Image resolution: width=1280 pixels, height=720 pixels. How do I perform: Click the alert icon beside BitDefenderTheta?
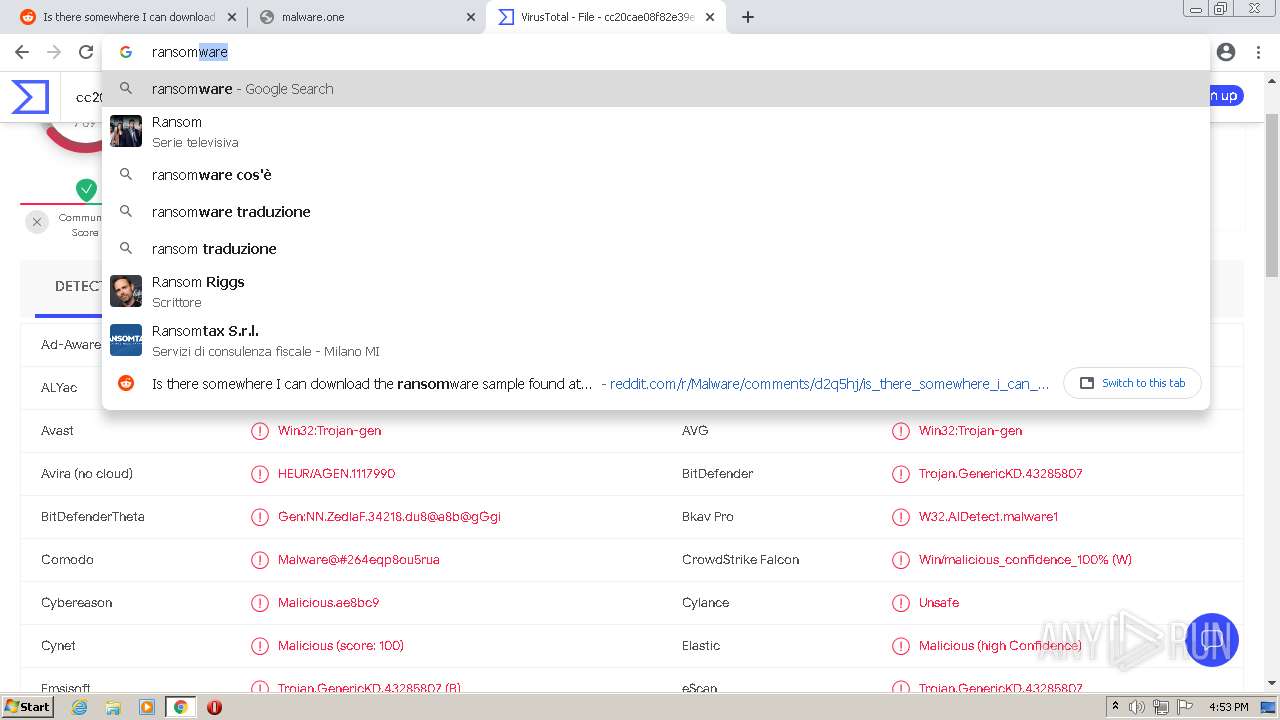click(260, 517)
